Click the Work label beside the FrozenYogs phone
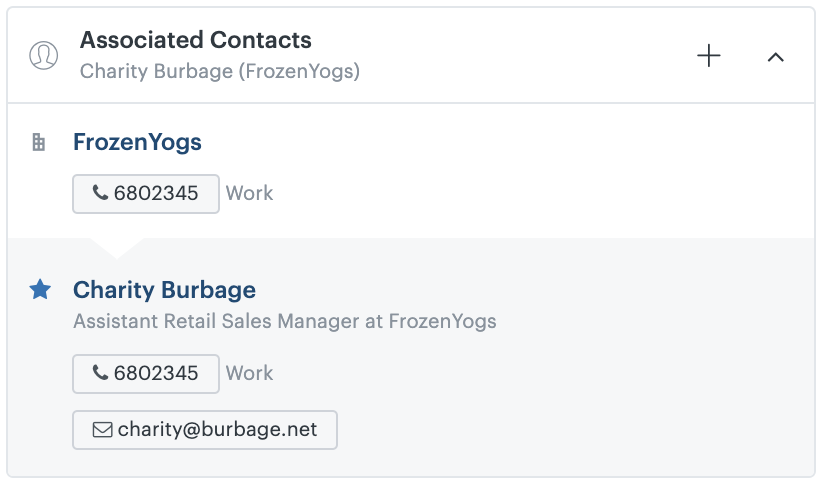Viewport: 822px width, 484px height. [x=250, y=193]
